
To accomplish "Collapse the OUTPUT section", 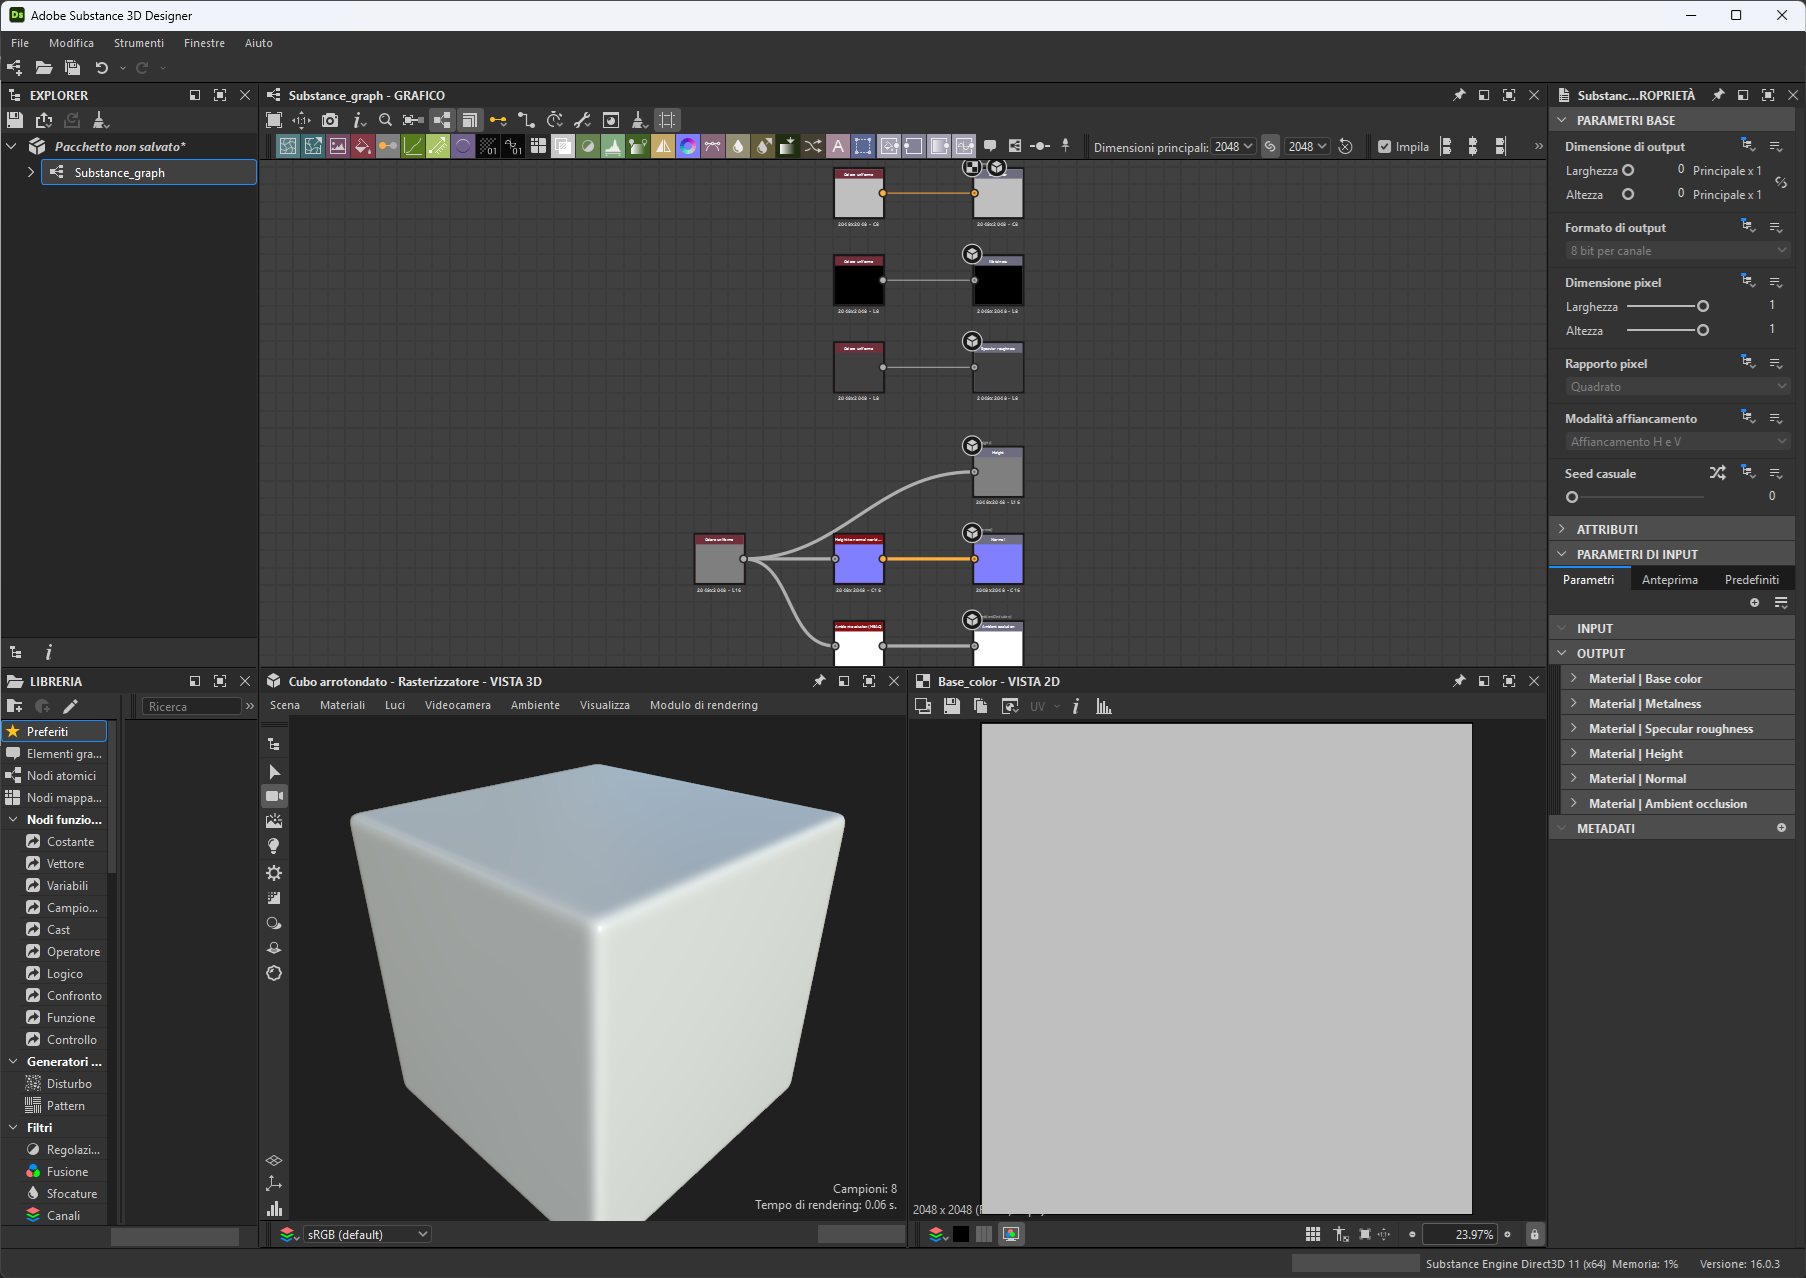I will [1562, 653].
